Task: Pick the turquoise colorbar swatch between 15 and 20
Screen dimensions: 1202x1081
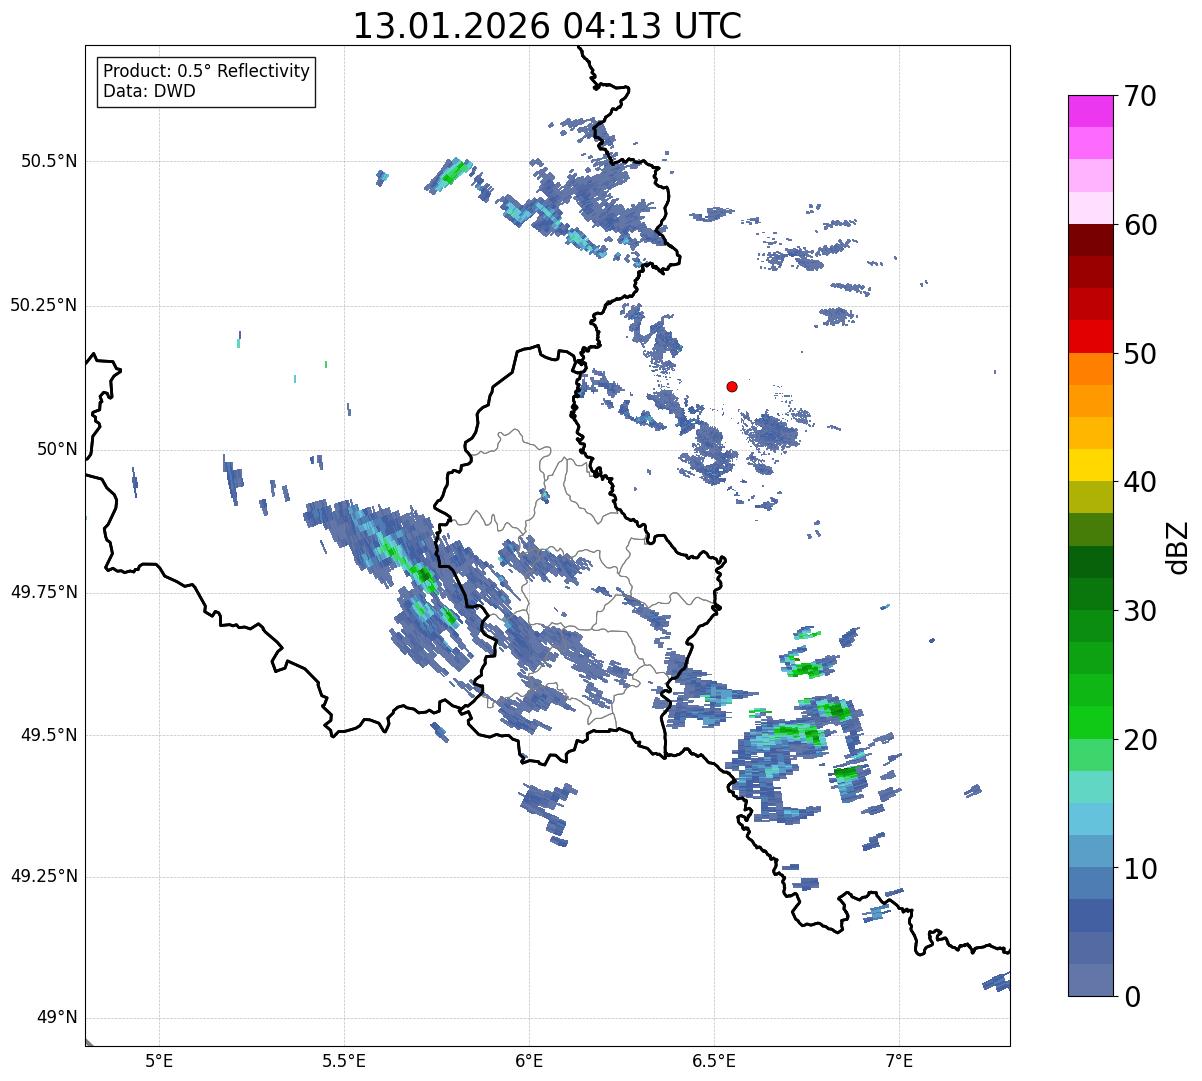Action: [1090, 787]
